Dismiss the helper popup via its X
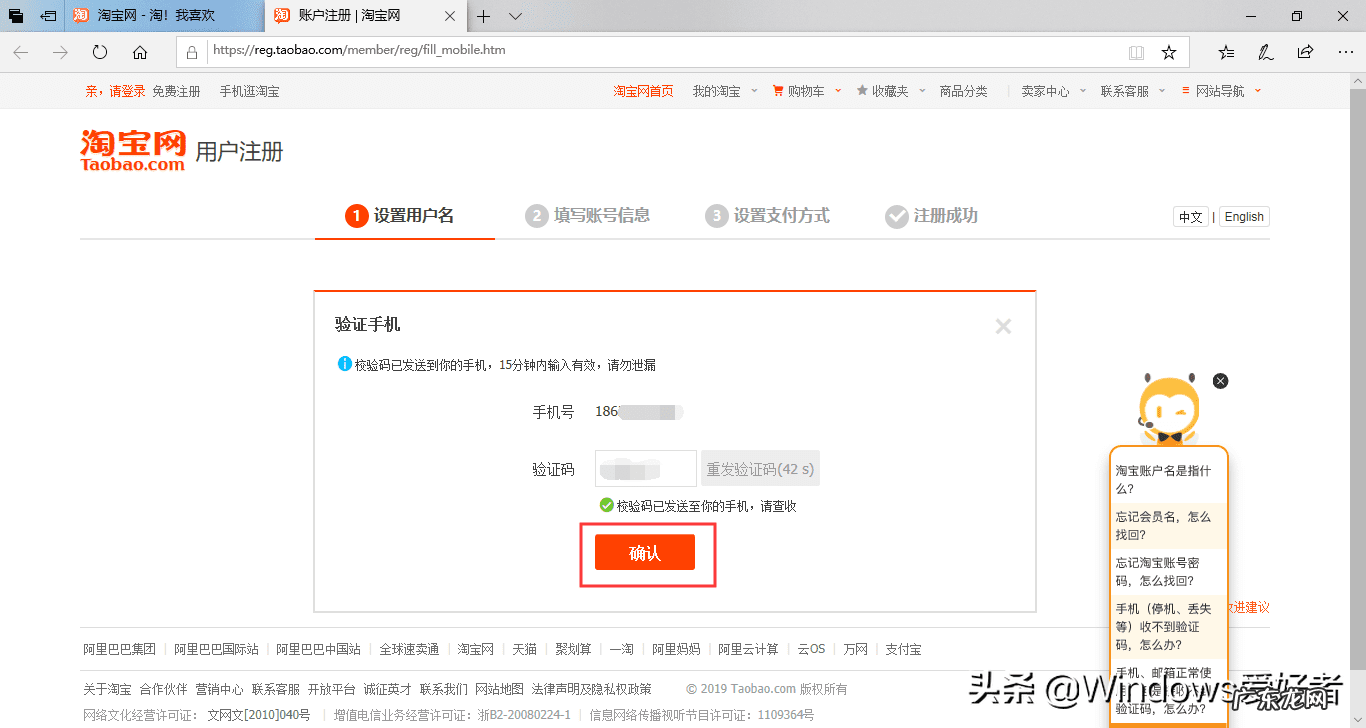Image resolution: width=1366 pixels, height=728 pixels. [1220, 381]
